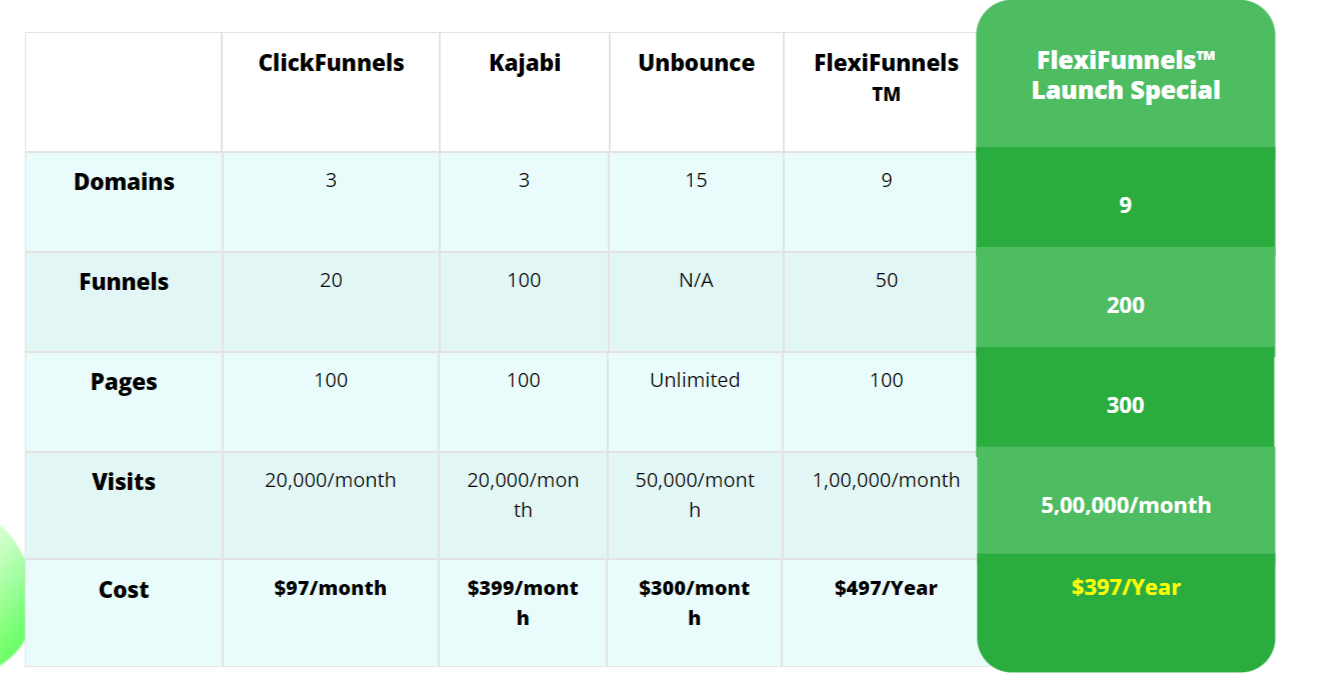1319x694 pixels.
Task: Click the $497/Year FlexiFunnels cost
Action: [886, 588]
